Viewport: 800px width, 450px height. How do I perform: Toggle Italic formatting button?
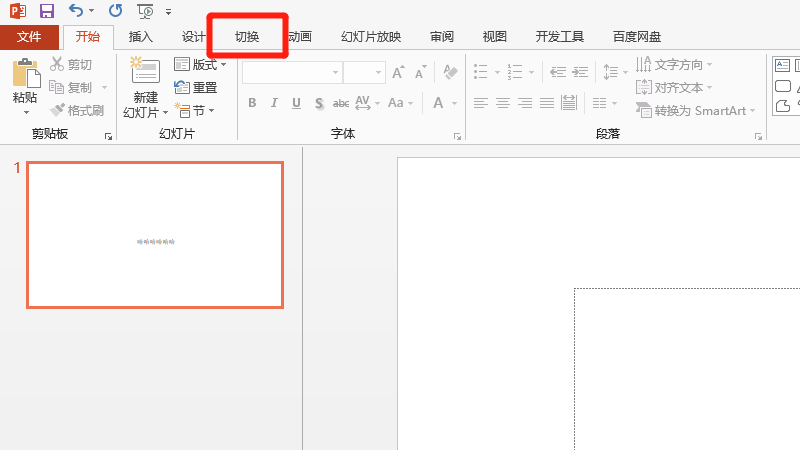(274, 103)
